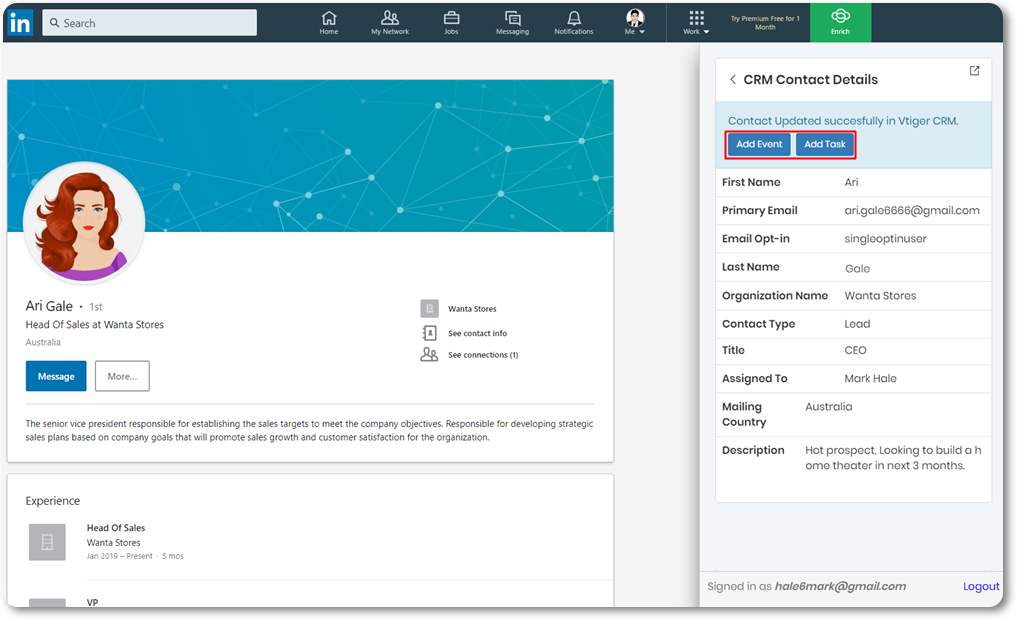The height and width of the screenshot is (621, 1017).
Task: Click the LinkedIn logo icon
Action: coord(20,22)
